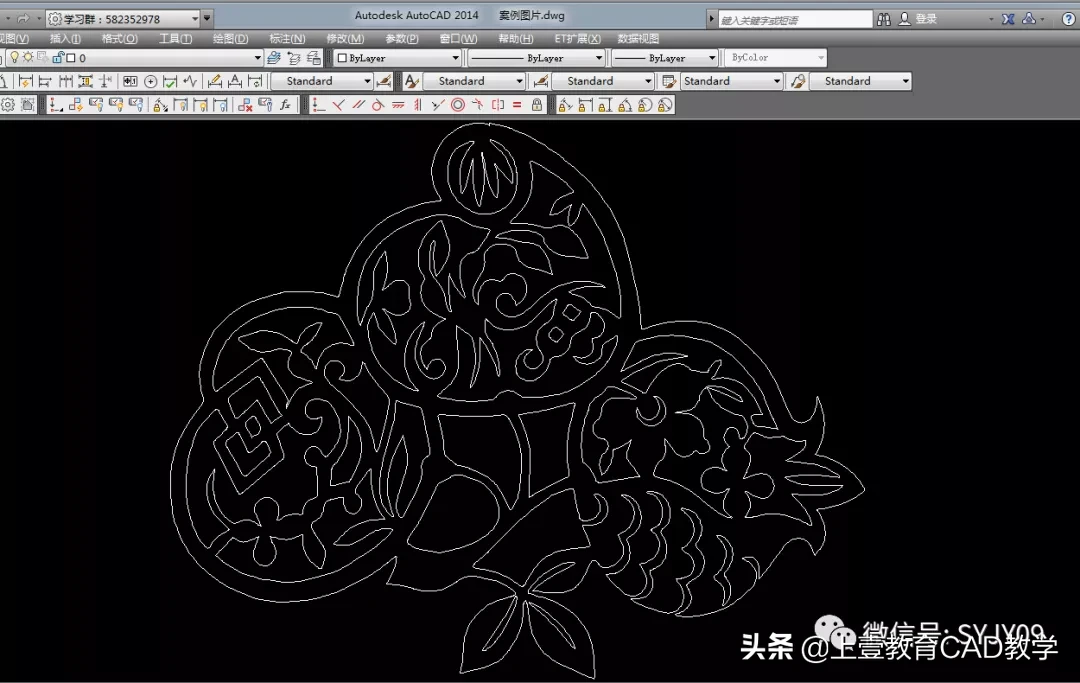Open the Autodesk Exchange X icon
This screenshot has height=683, width=1080.
click(1008, 19)
